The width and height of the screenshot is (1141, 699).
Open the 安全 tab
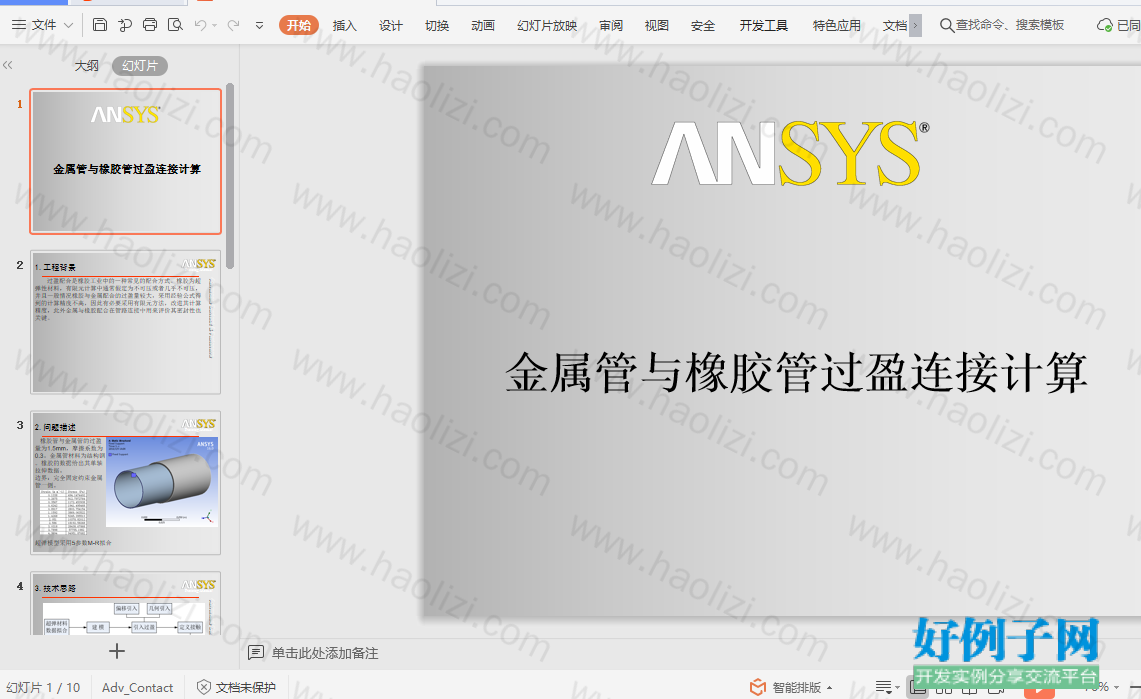click(x=702, y=25)
